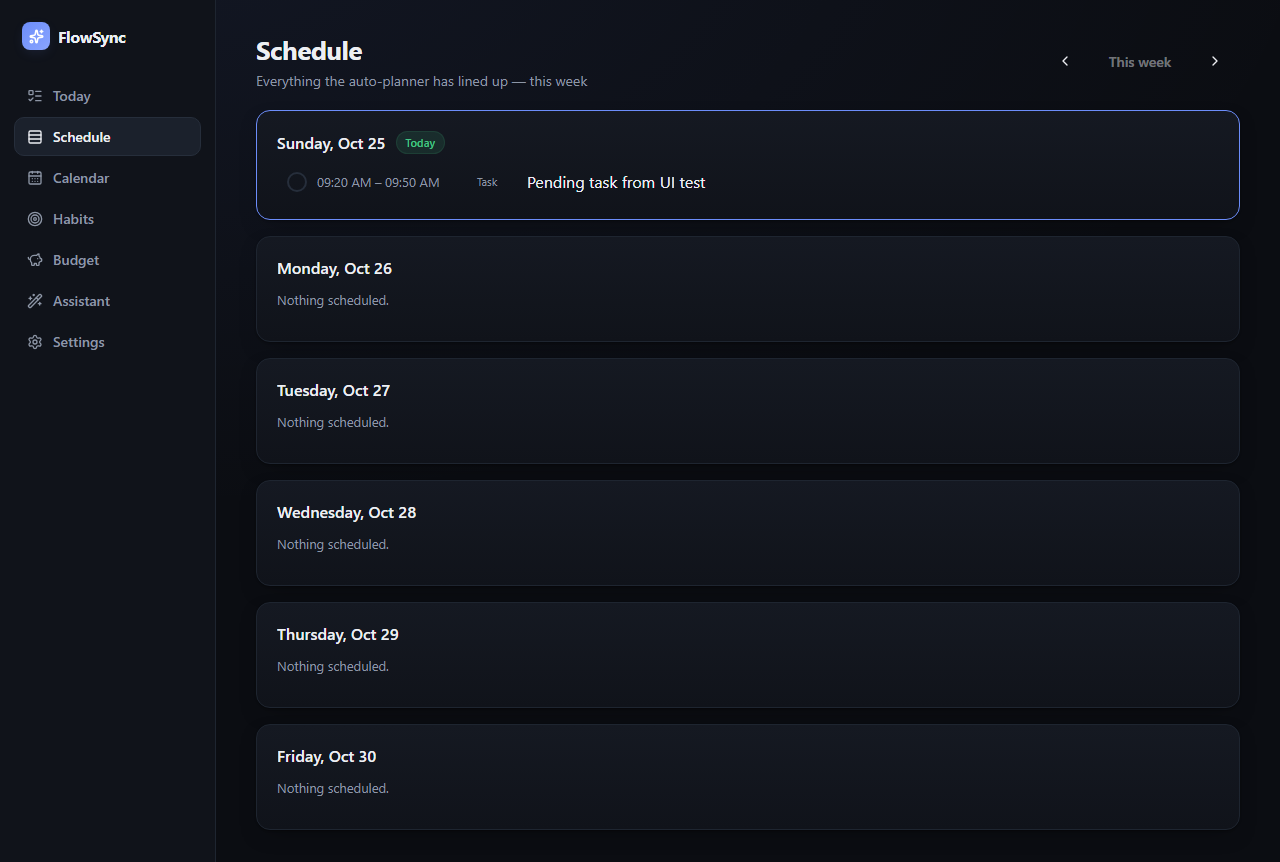This screenshot has width=1280, height=862.
Task: Click the FlowSync logo icon
Action: pos(36,36)
